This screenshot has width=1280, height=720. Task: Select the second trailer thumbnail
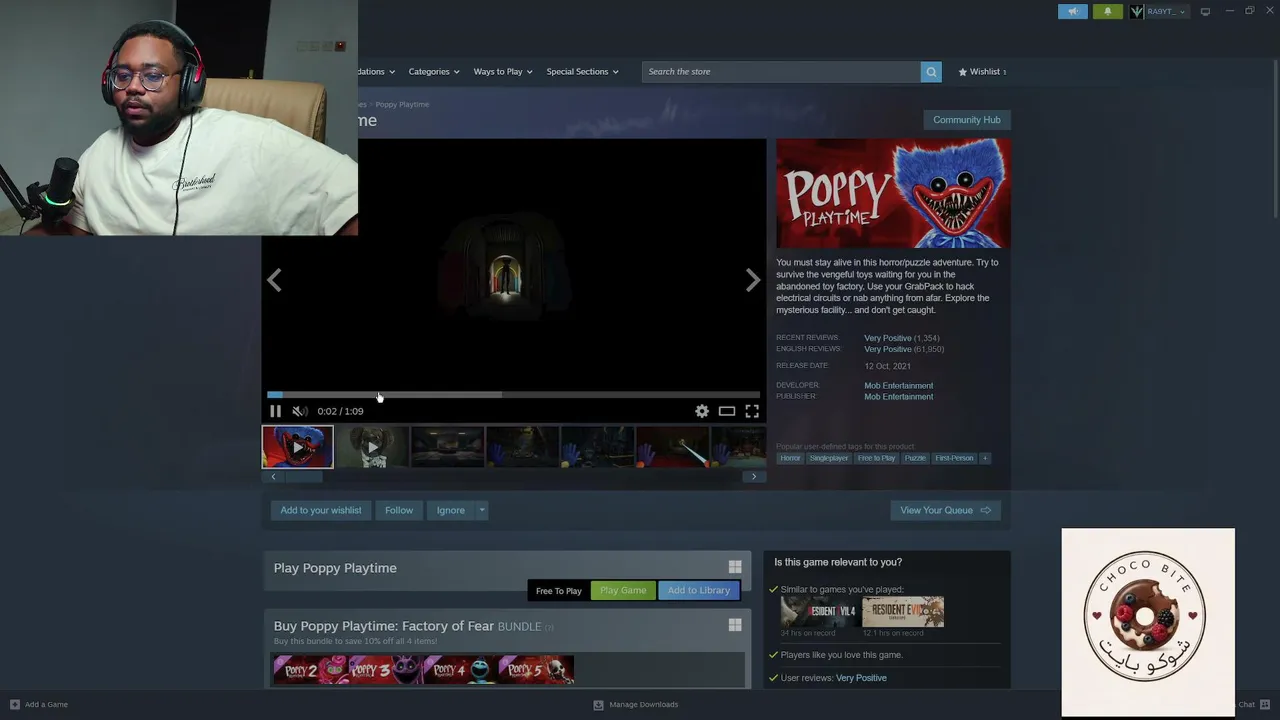point(372,447)
